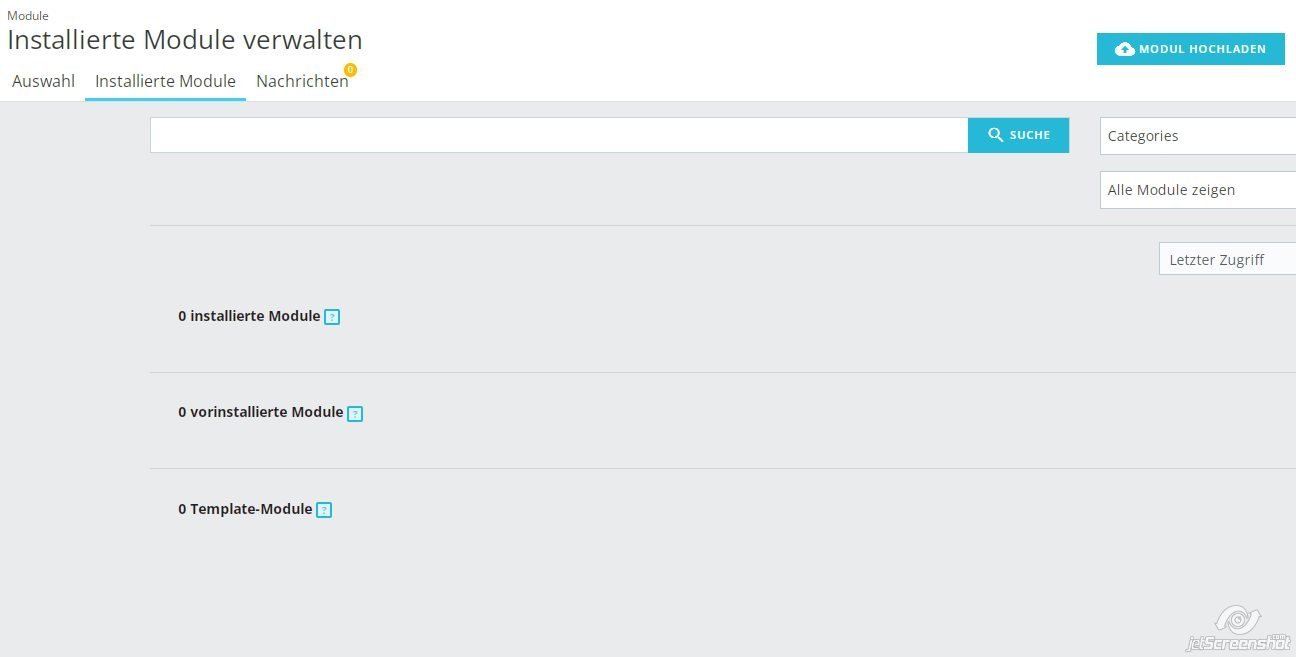Open the Categories dropdown
This screenshot has height=657, width=1296.
click(x=1198, y=136)
